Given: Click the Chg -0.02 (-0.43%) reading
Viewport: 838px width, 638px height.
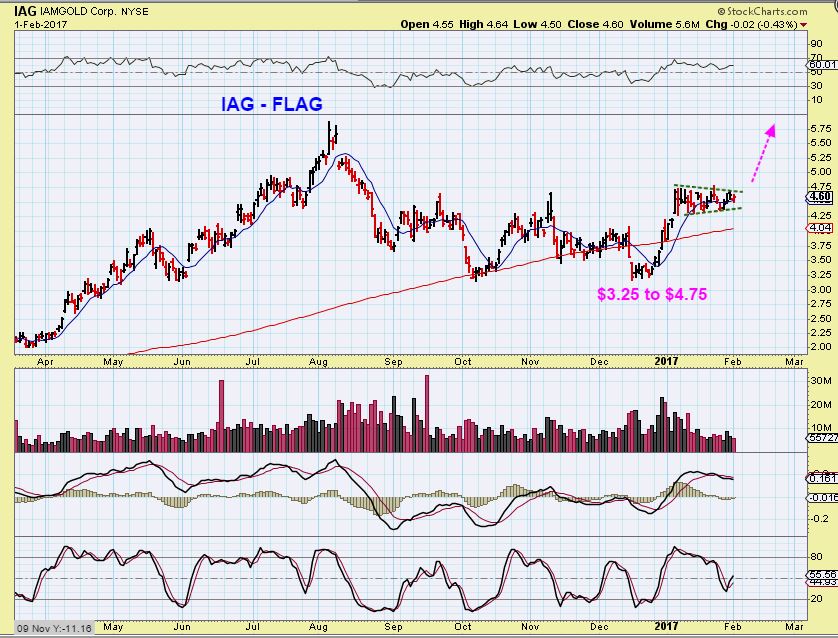Looking at the screenshot, I should [751, 24].
